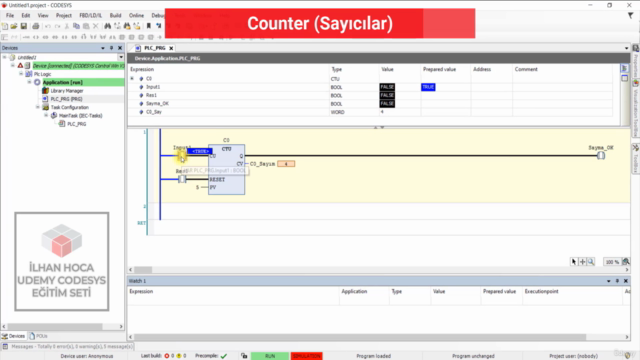Image resolution: width=640 pixels, height=360 pixels.
Task: Collapse the MainTask tree node
Action: (x=46, y=116)
